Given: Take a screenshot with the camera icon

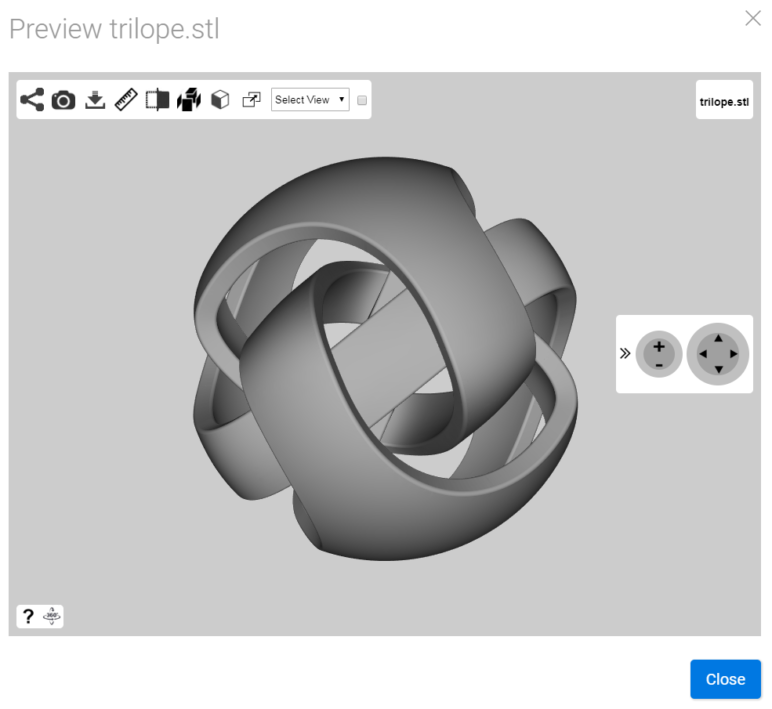Looking at the screenshot, I should tap(64, 100).
